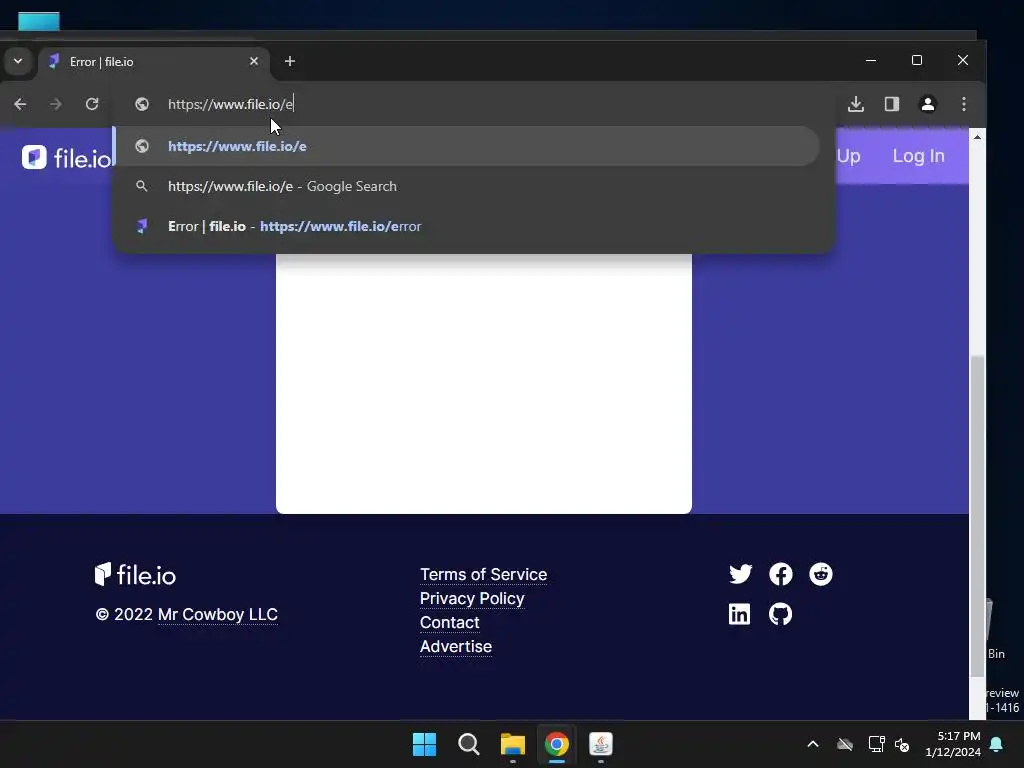Click the Chrome taskbar icon
Viewport: 1024px width, 768px height.
click(x=557, y=744)
